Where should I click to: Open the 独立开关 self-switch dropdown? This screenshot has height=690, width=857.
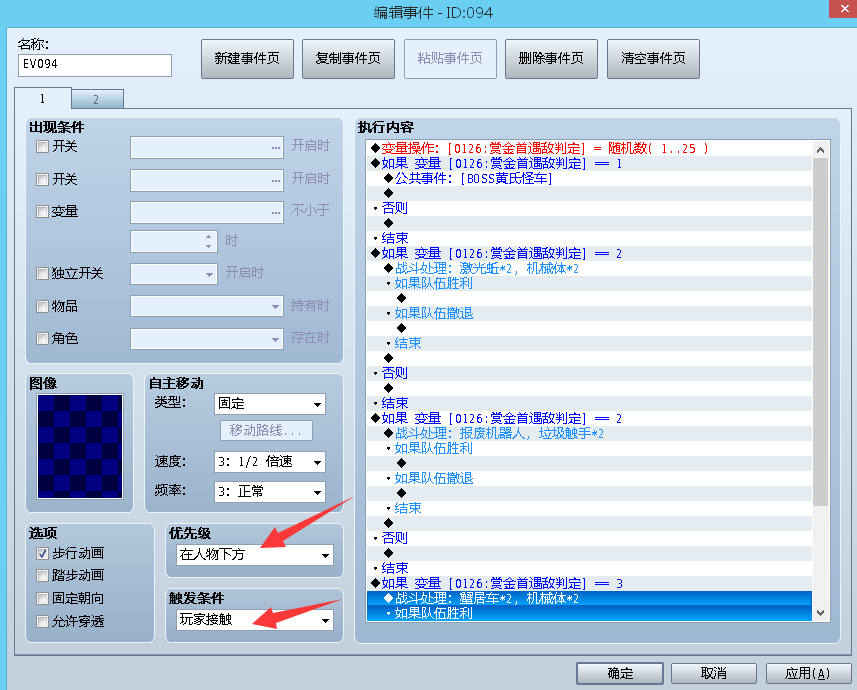click(174, 274)
